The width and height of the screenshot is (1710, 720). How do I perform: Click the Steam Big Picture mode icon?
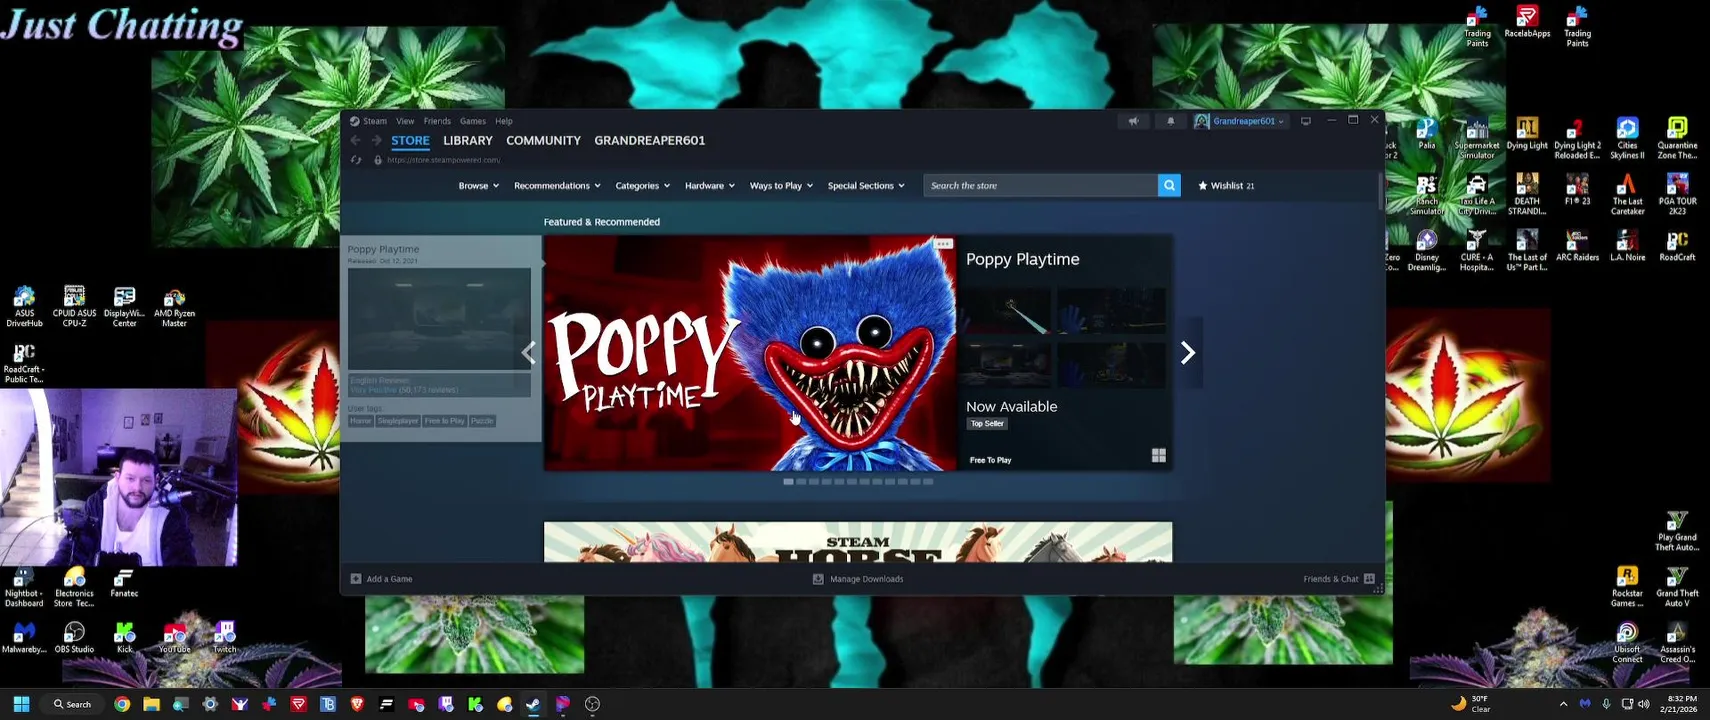point(1305,121)
